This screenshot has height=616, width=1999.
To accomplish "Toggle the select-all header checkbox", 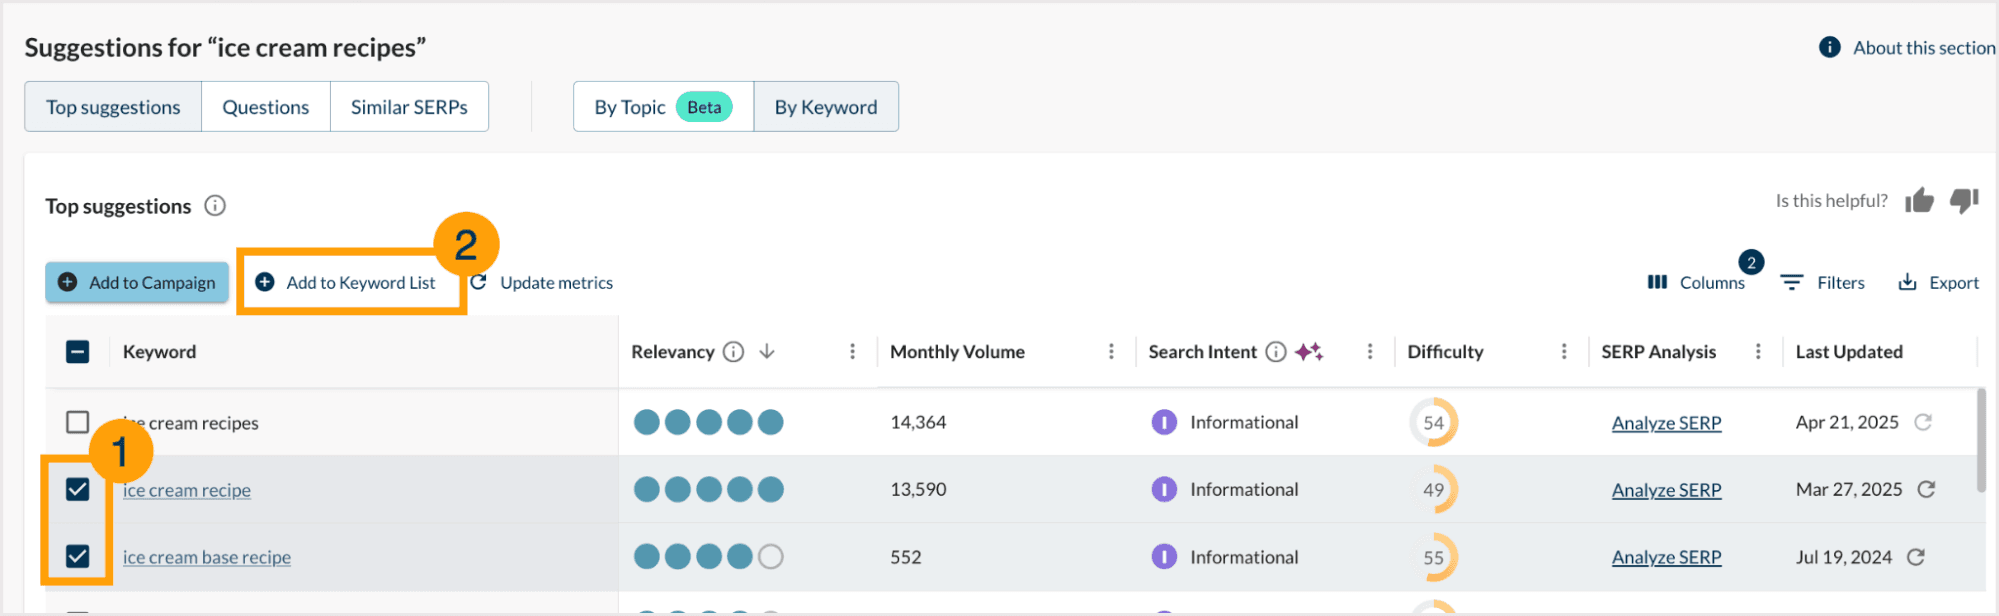I will click(x=77, y=352).
